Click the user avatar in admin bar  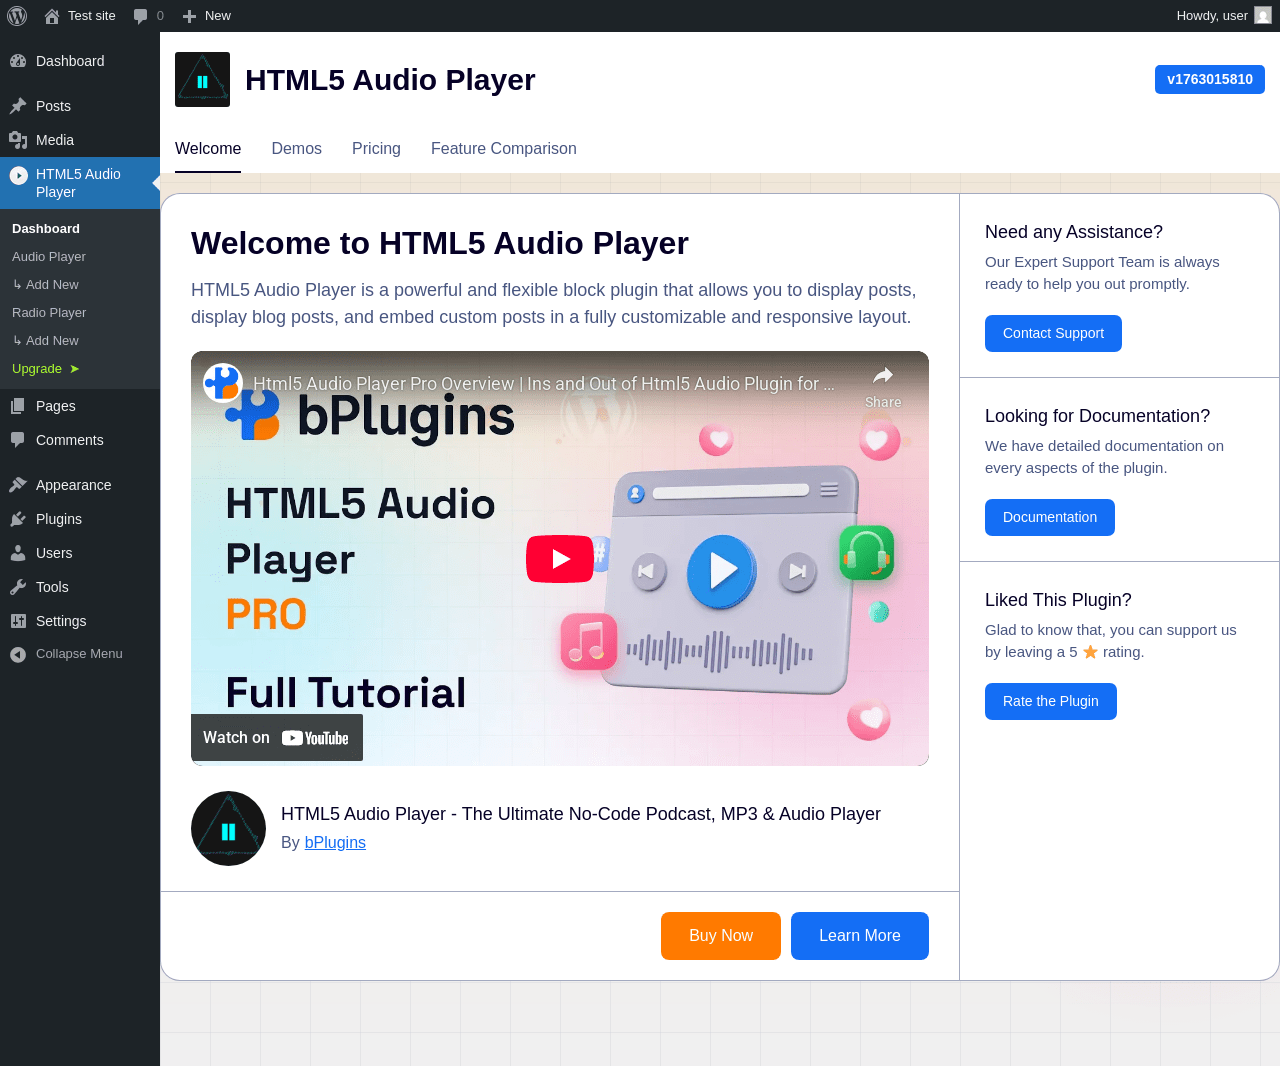(x=1263, y=16)
